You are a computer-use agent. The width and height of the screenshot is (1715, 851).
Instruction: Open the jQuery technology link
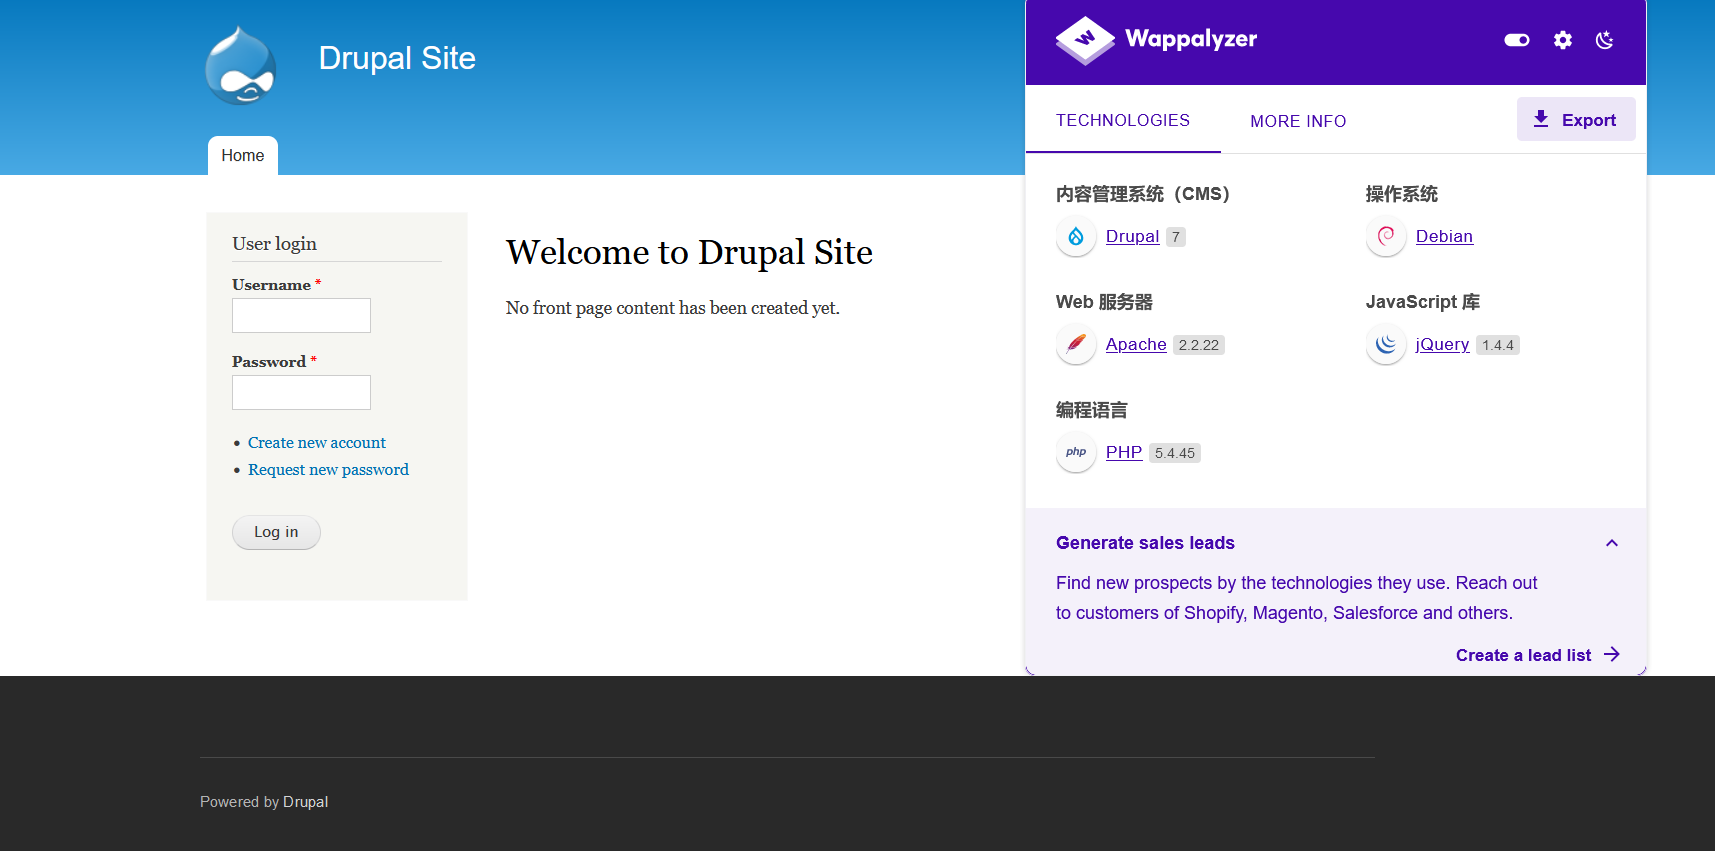point(1442,345)
